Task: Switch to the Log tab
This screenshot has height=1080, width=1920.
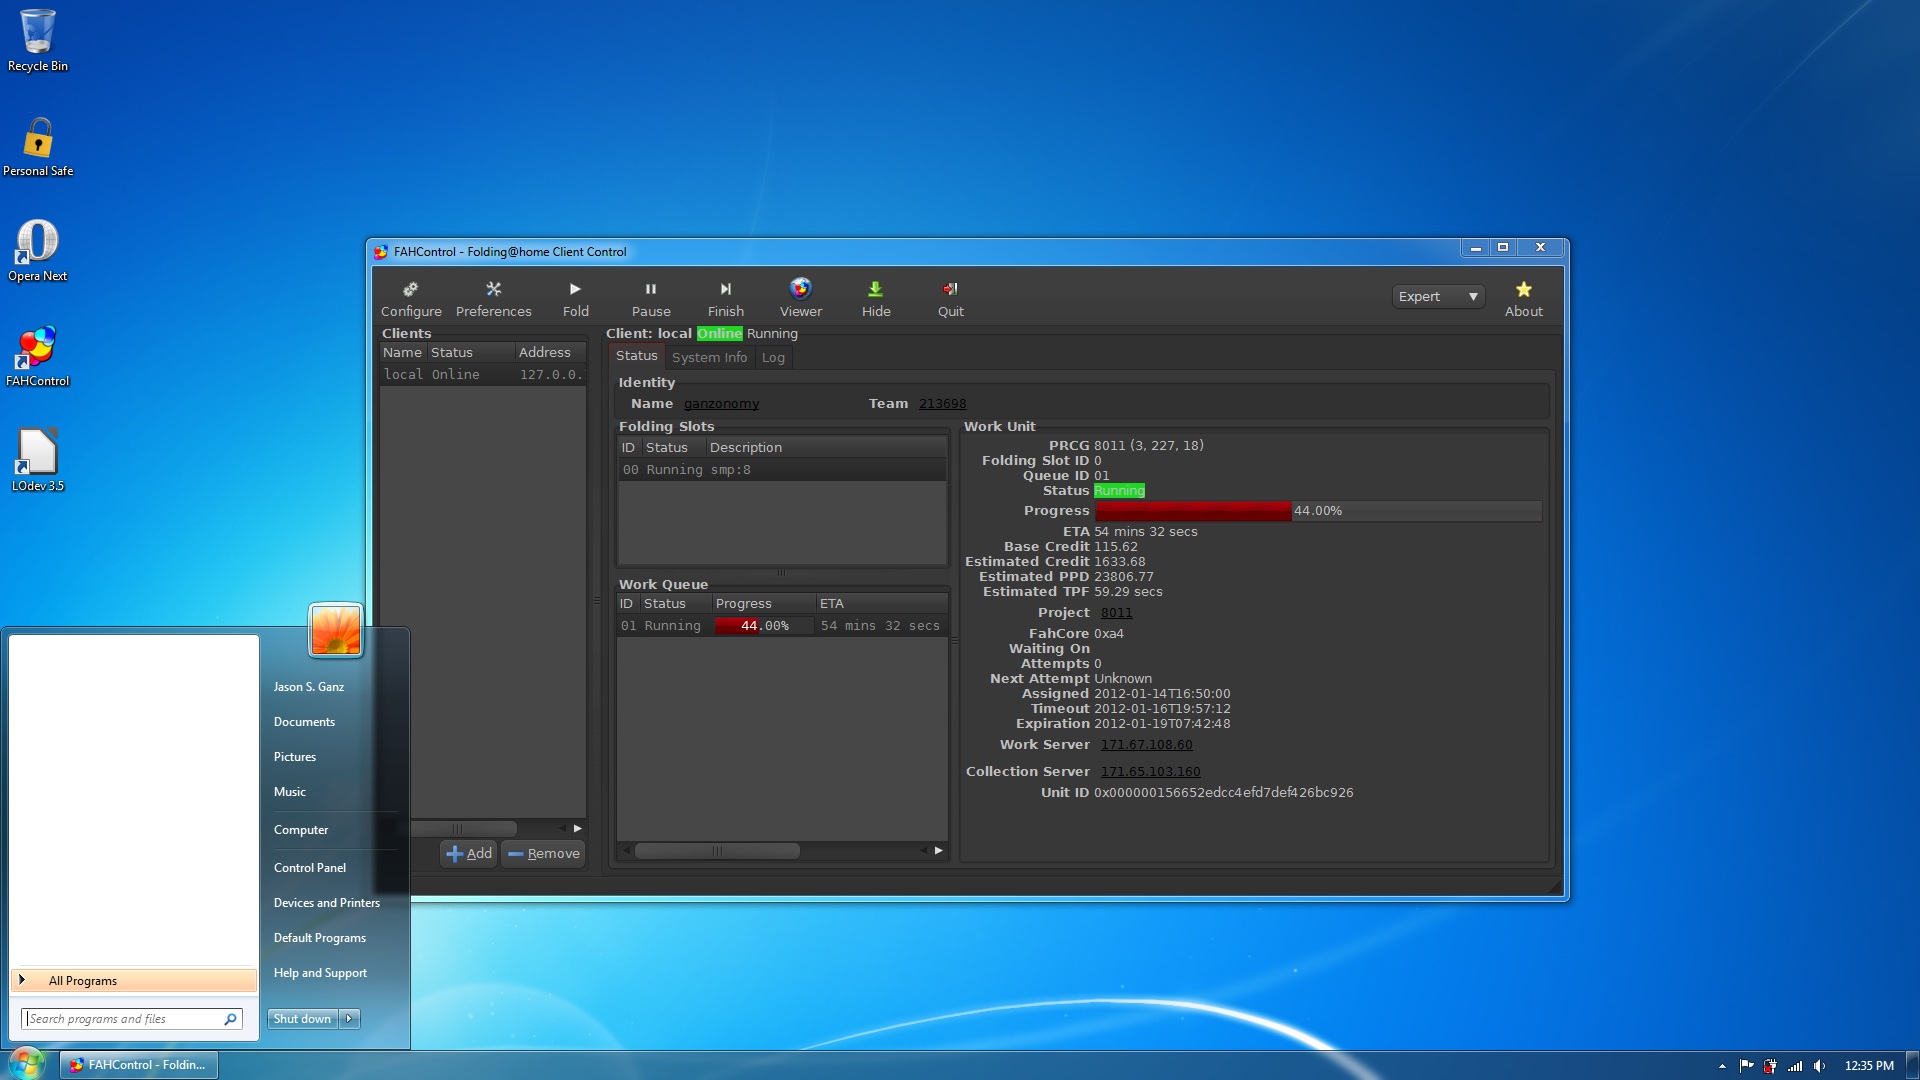Action: tap(773, 357)
